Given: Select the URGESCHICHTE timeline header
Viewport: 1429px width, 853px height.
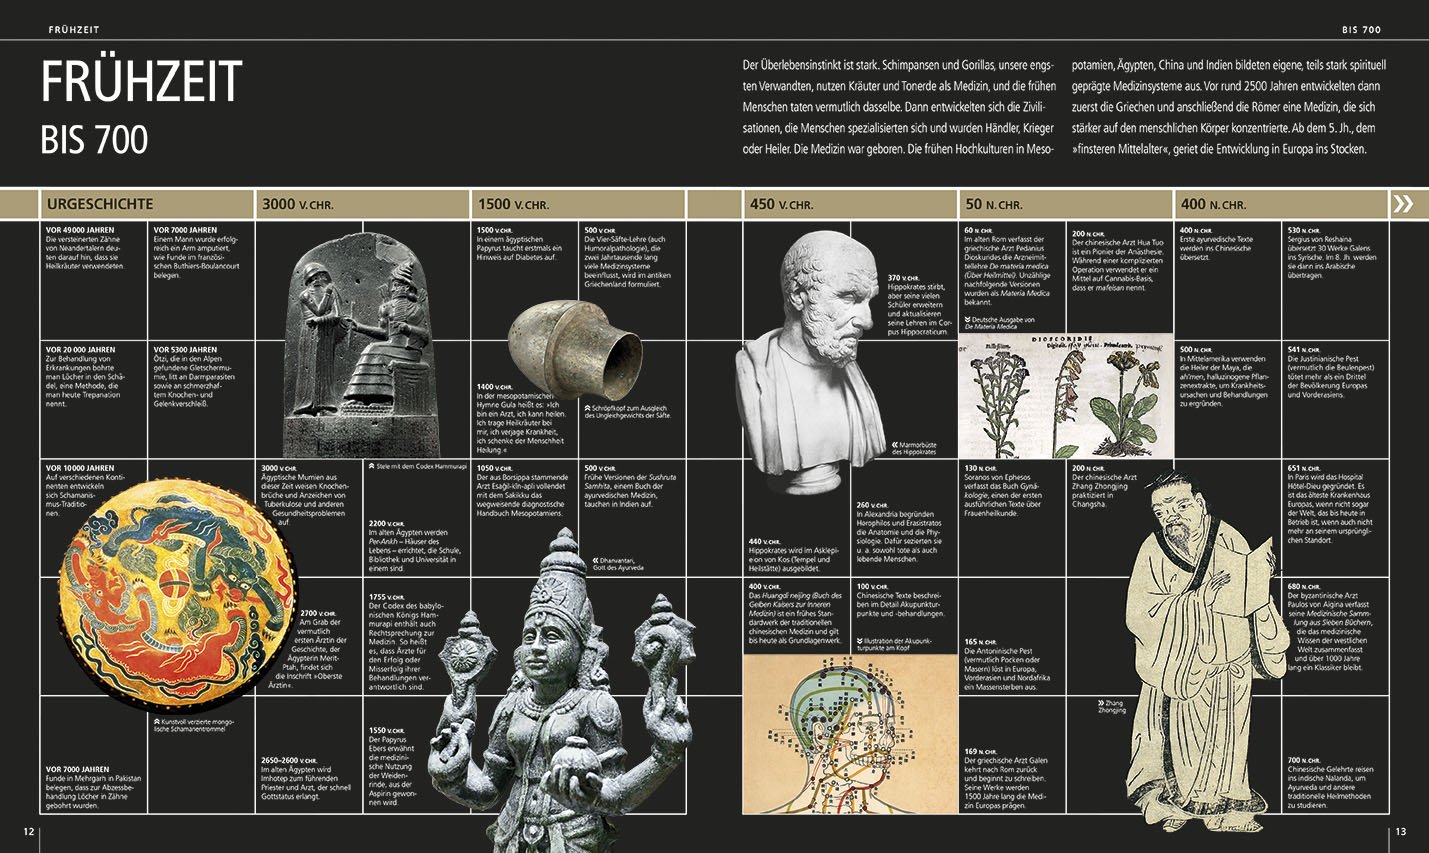Looking at the screenshot, I should click(100, 204).
